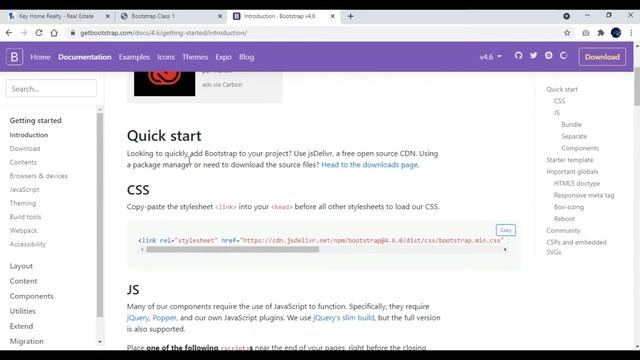Click the docs Search field
Image resolution: width=640 pixels, height=360 pixels.
(51, 89)
